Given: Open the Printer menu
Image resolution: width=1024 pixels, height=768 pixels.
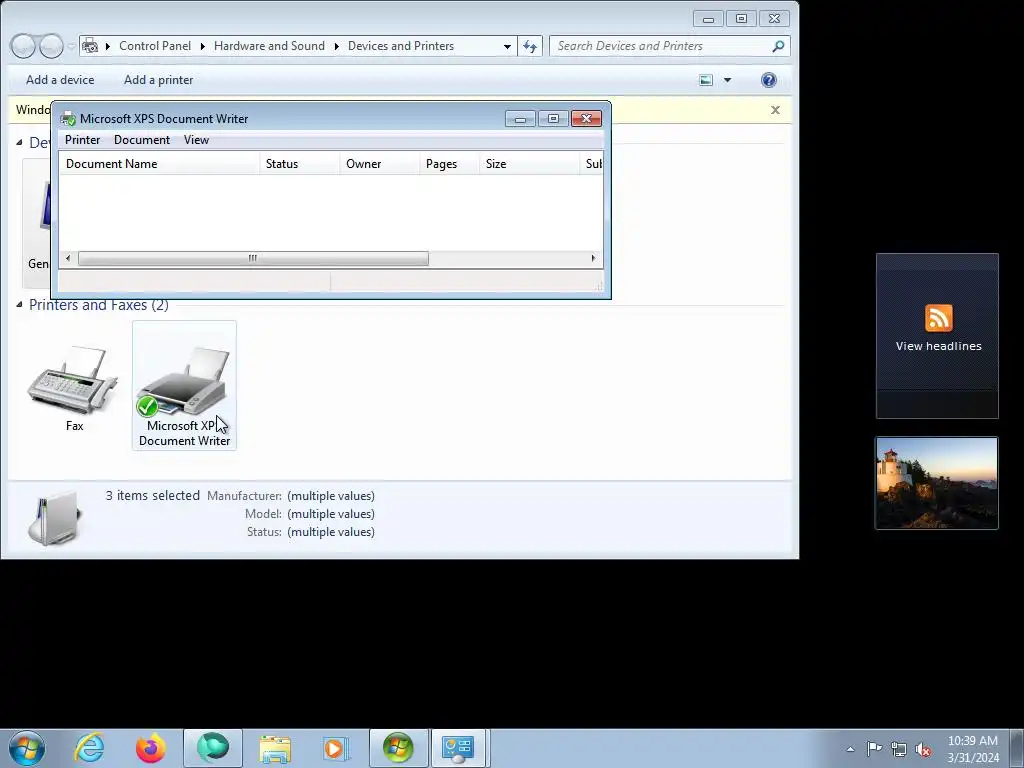Looking at the screenshot, I should (82, 140).
